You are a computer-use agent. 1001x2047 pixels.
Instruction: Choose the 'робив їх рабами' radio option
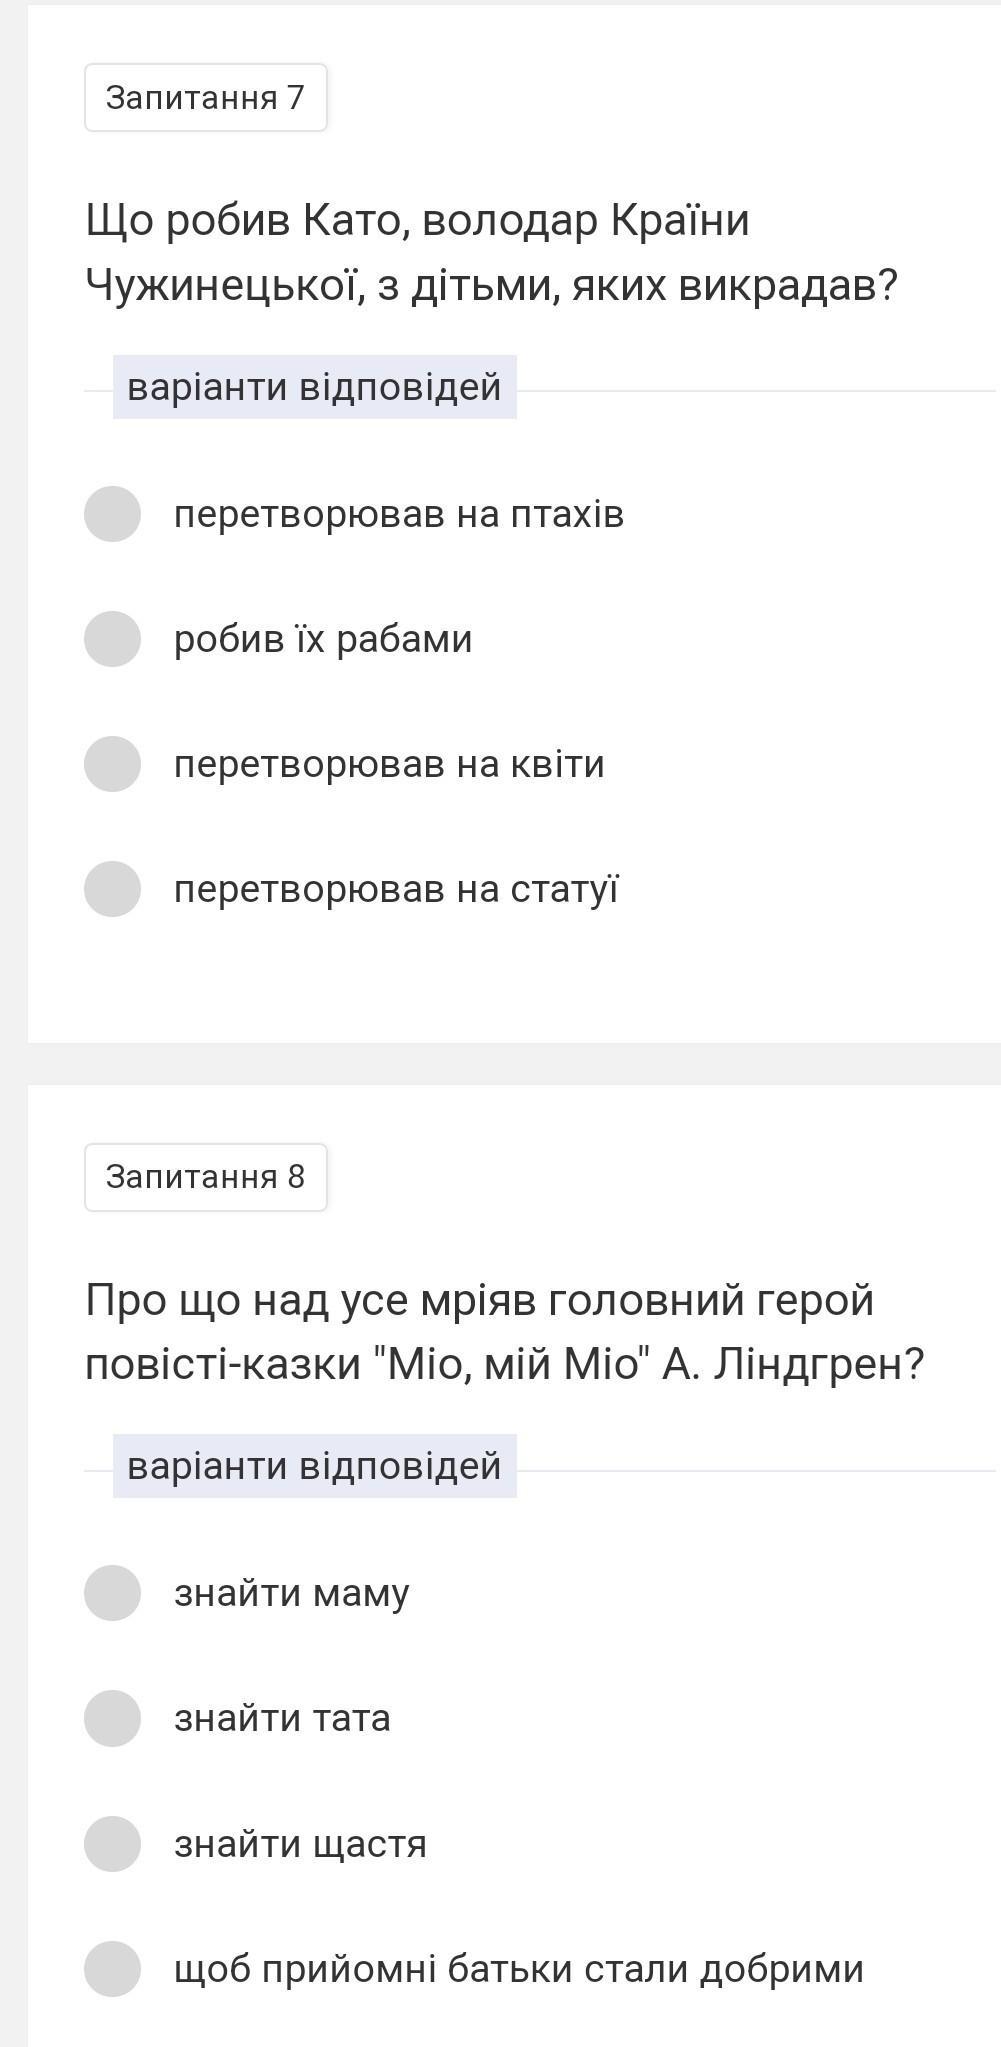[112, 639]
